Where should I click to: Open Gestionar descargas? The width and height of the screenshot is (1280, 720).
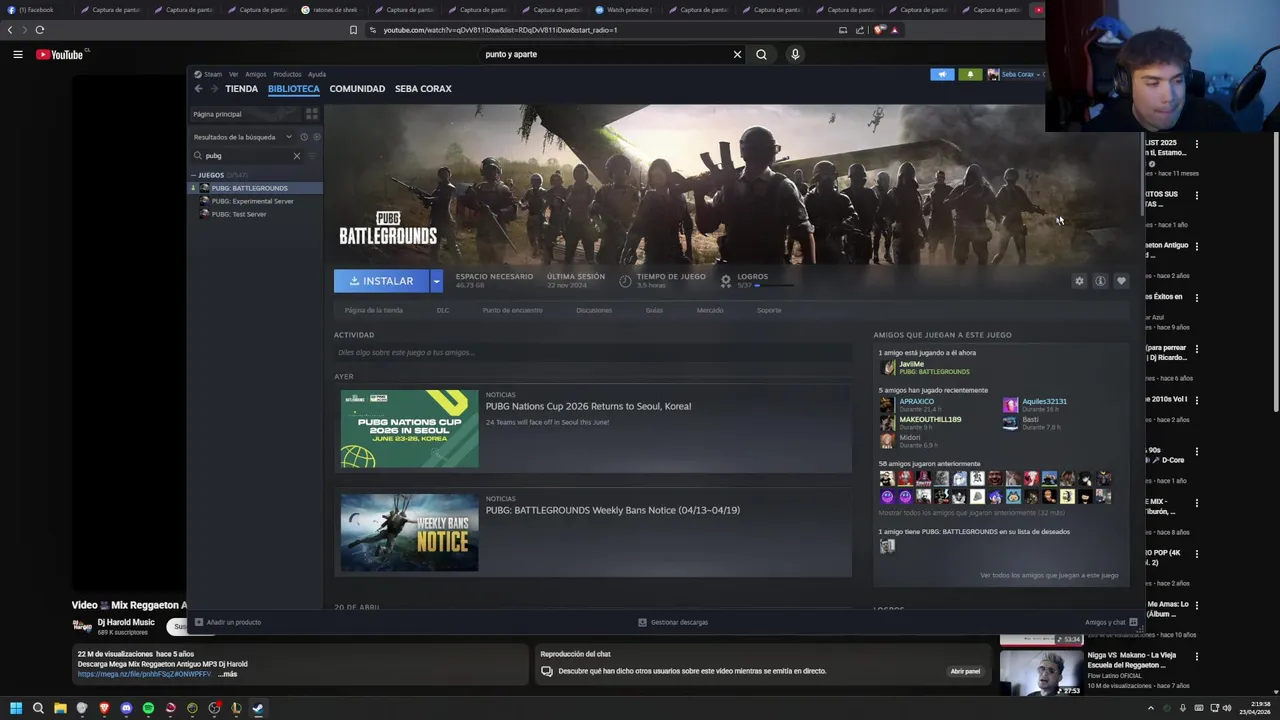[x=673, y=622]
